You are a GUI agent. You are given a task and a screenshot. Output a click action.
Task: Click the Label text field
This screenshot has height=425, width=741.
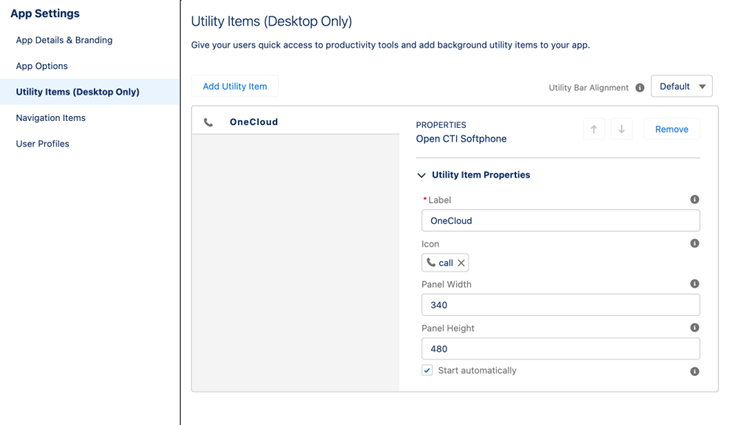[560, 221]
